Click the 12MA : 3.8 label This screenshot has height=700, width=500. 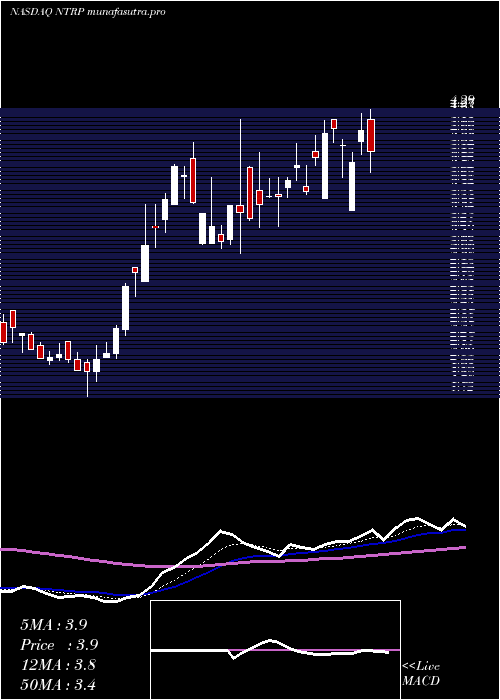58,665
